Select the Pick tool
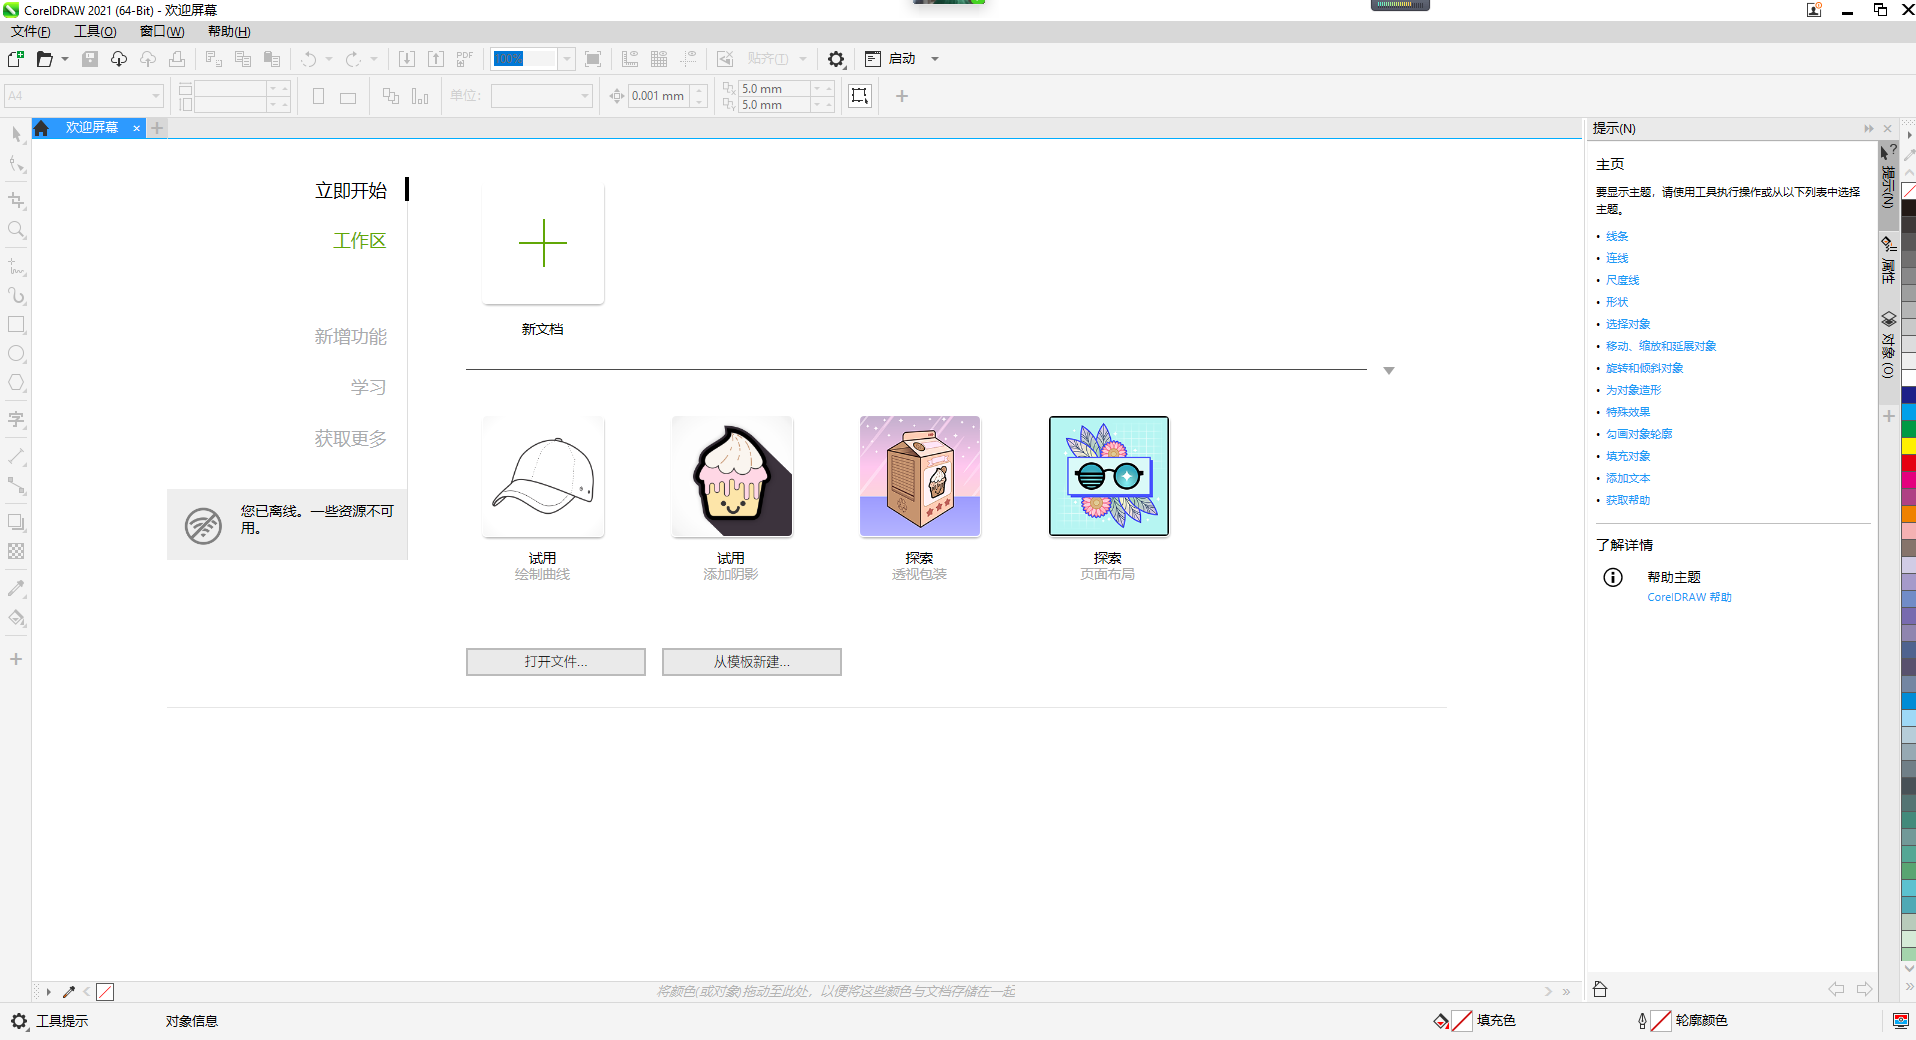 click(16, 135)
